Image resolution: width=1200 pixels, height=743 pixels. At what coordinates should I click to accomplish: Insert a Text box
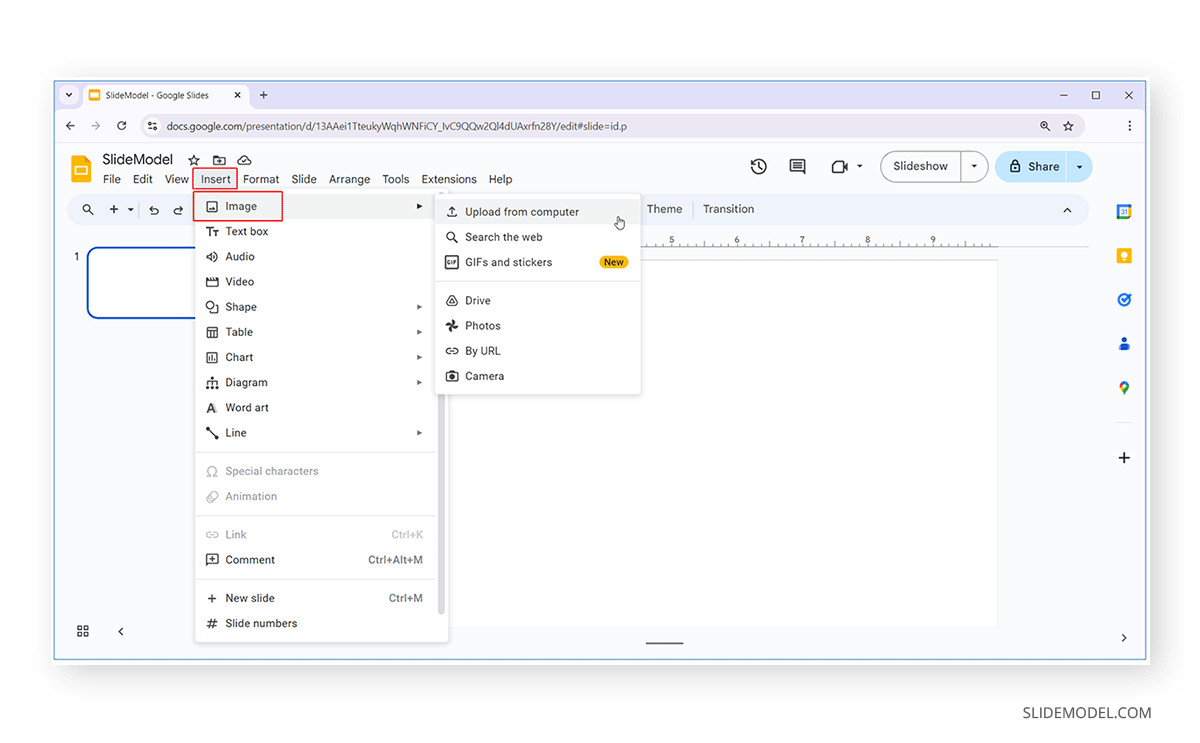(x=315, y=231)
